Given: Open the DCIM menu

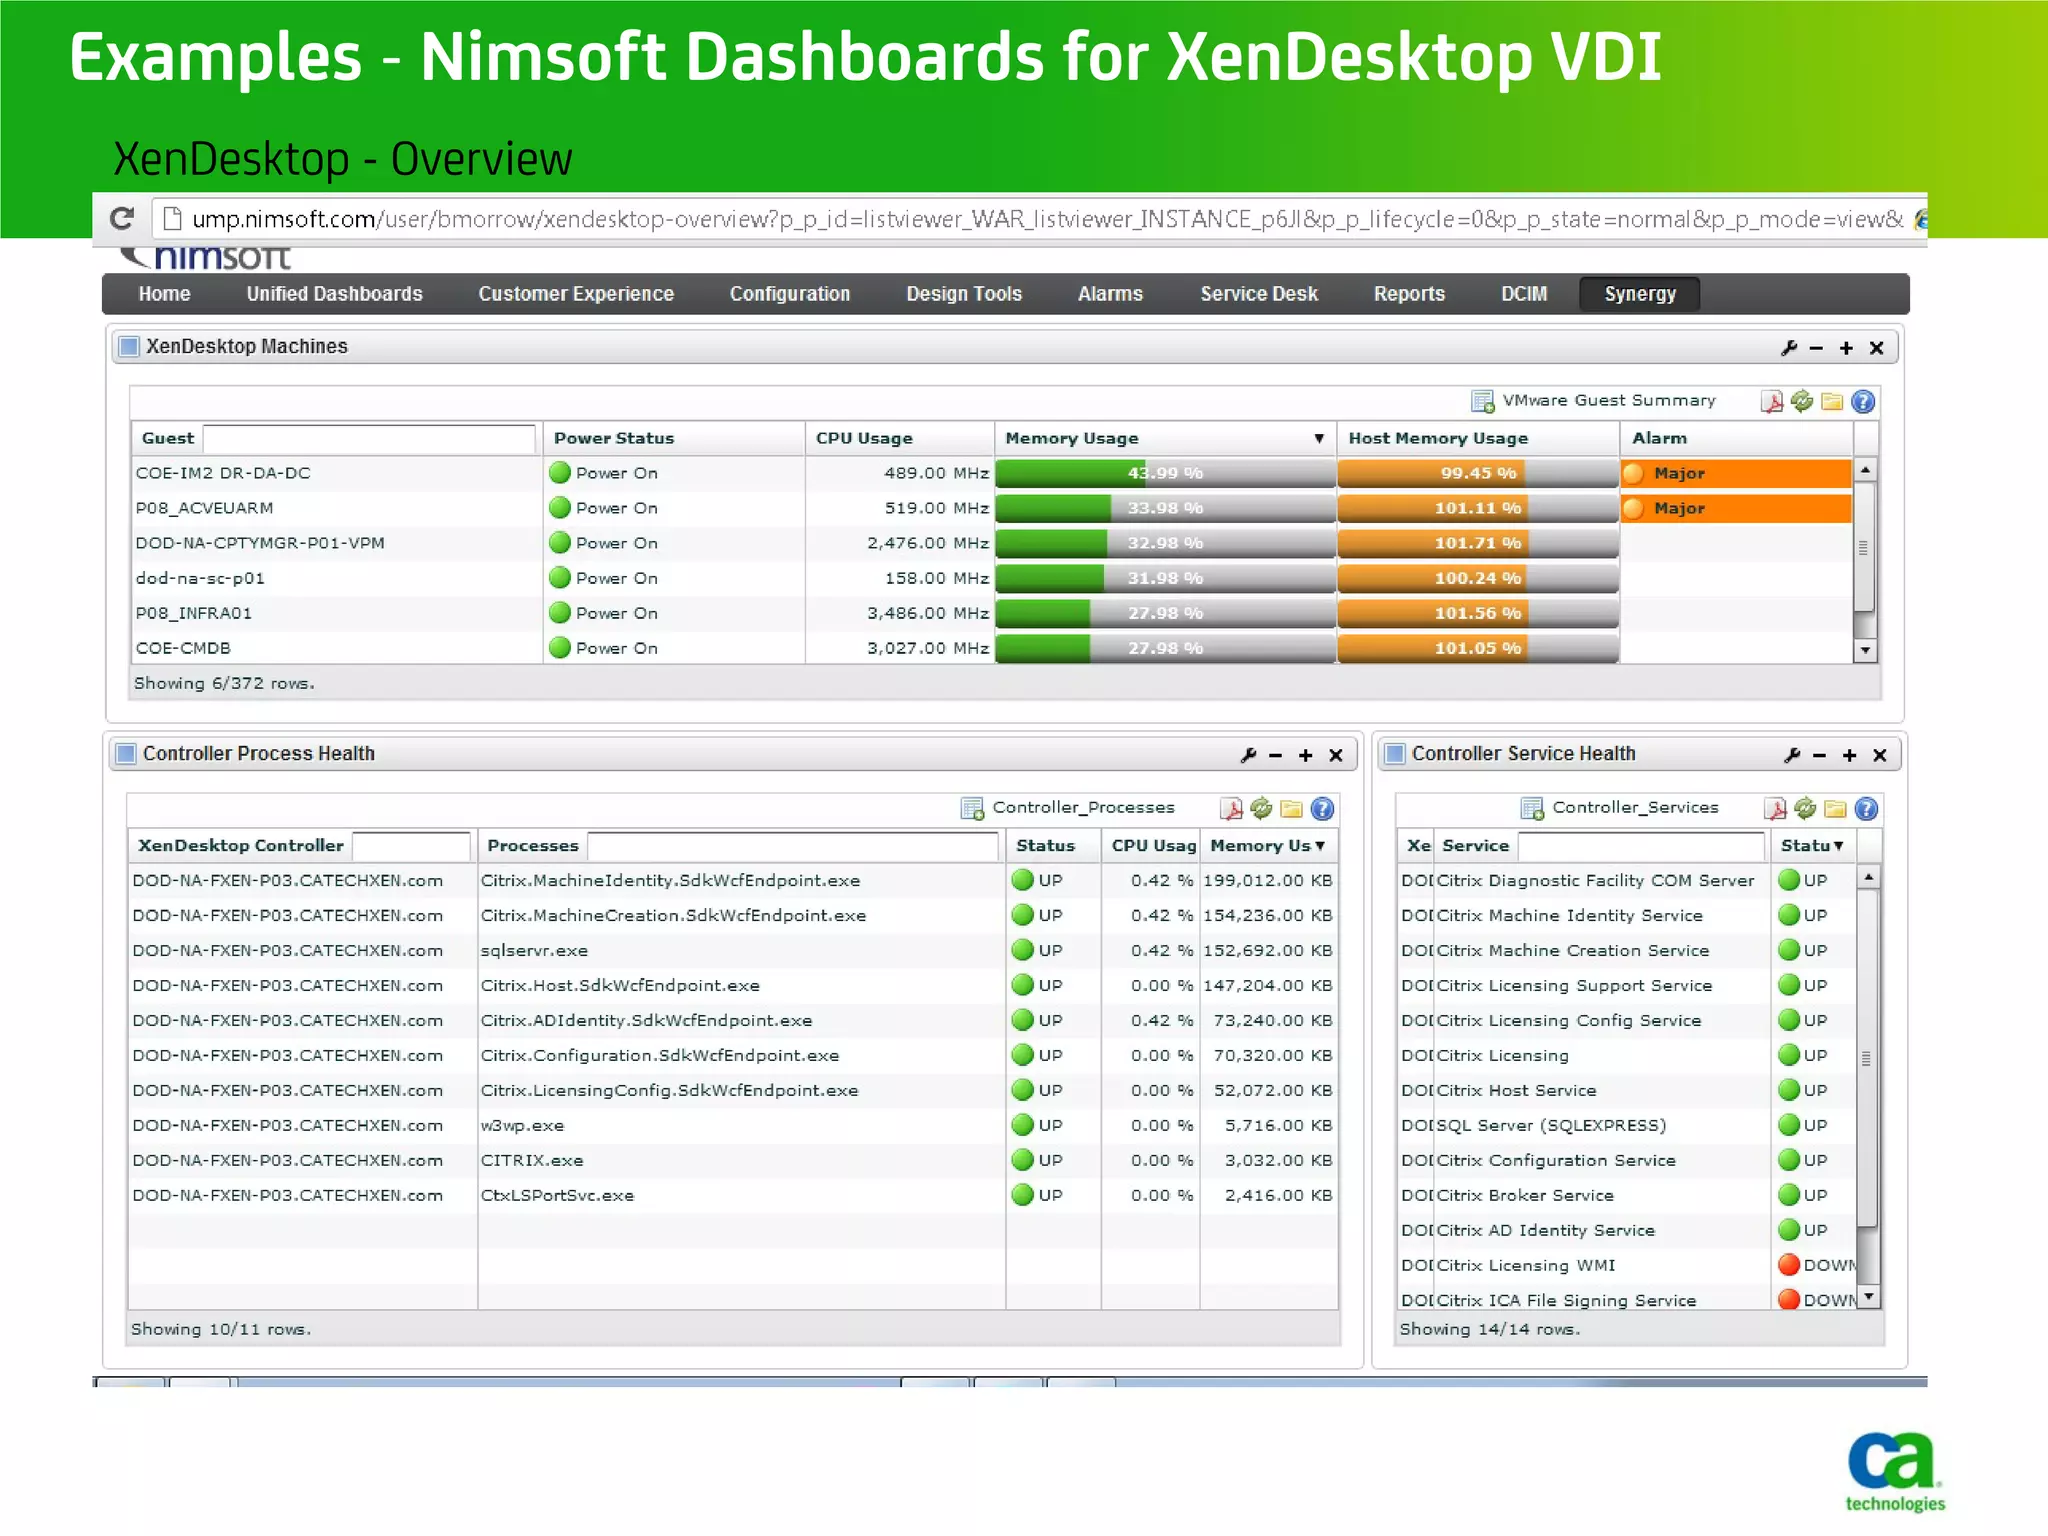Looking at the screenshot, I should pos(1524,294).
